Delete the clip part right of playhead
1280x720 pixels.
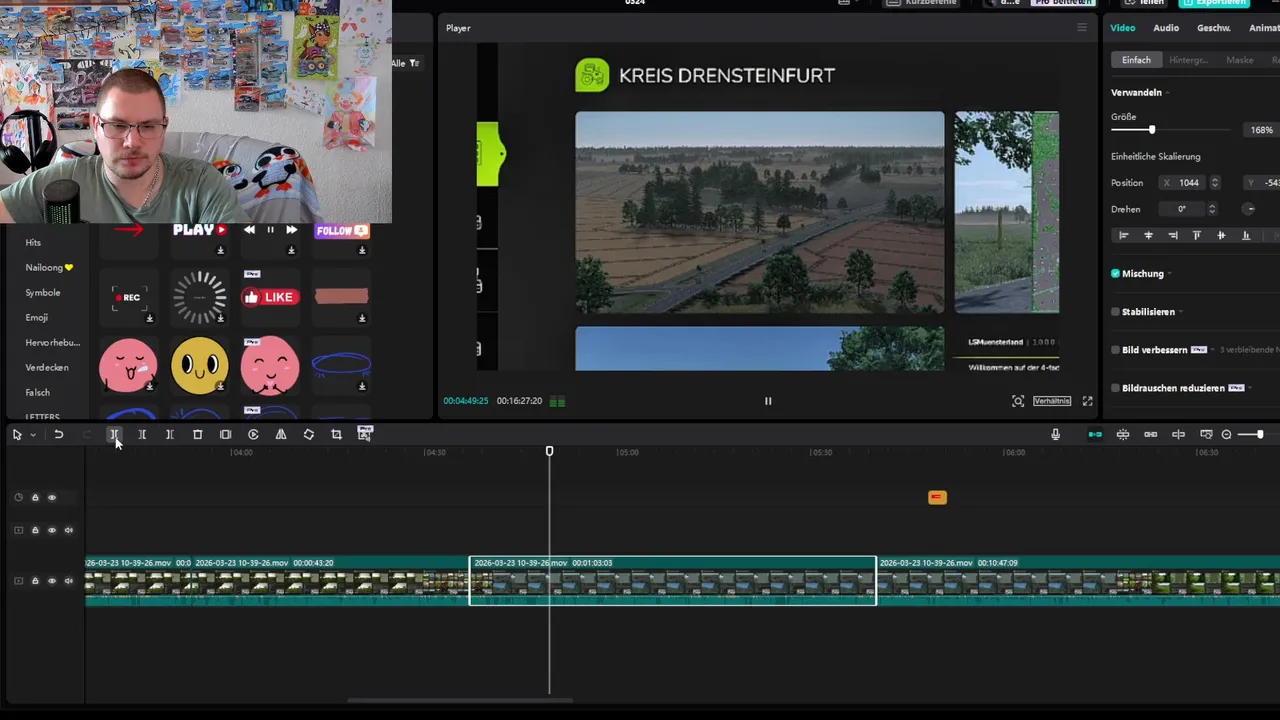click(x=170, y=434)
